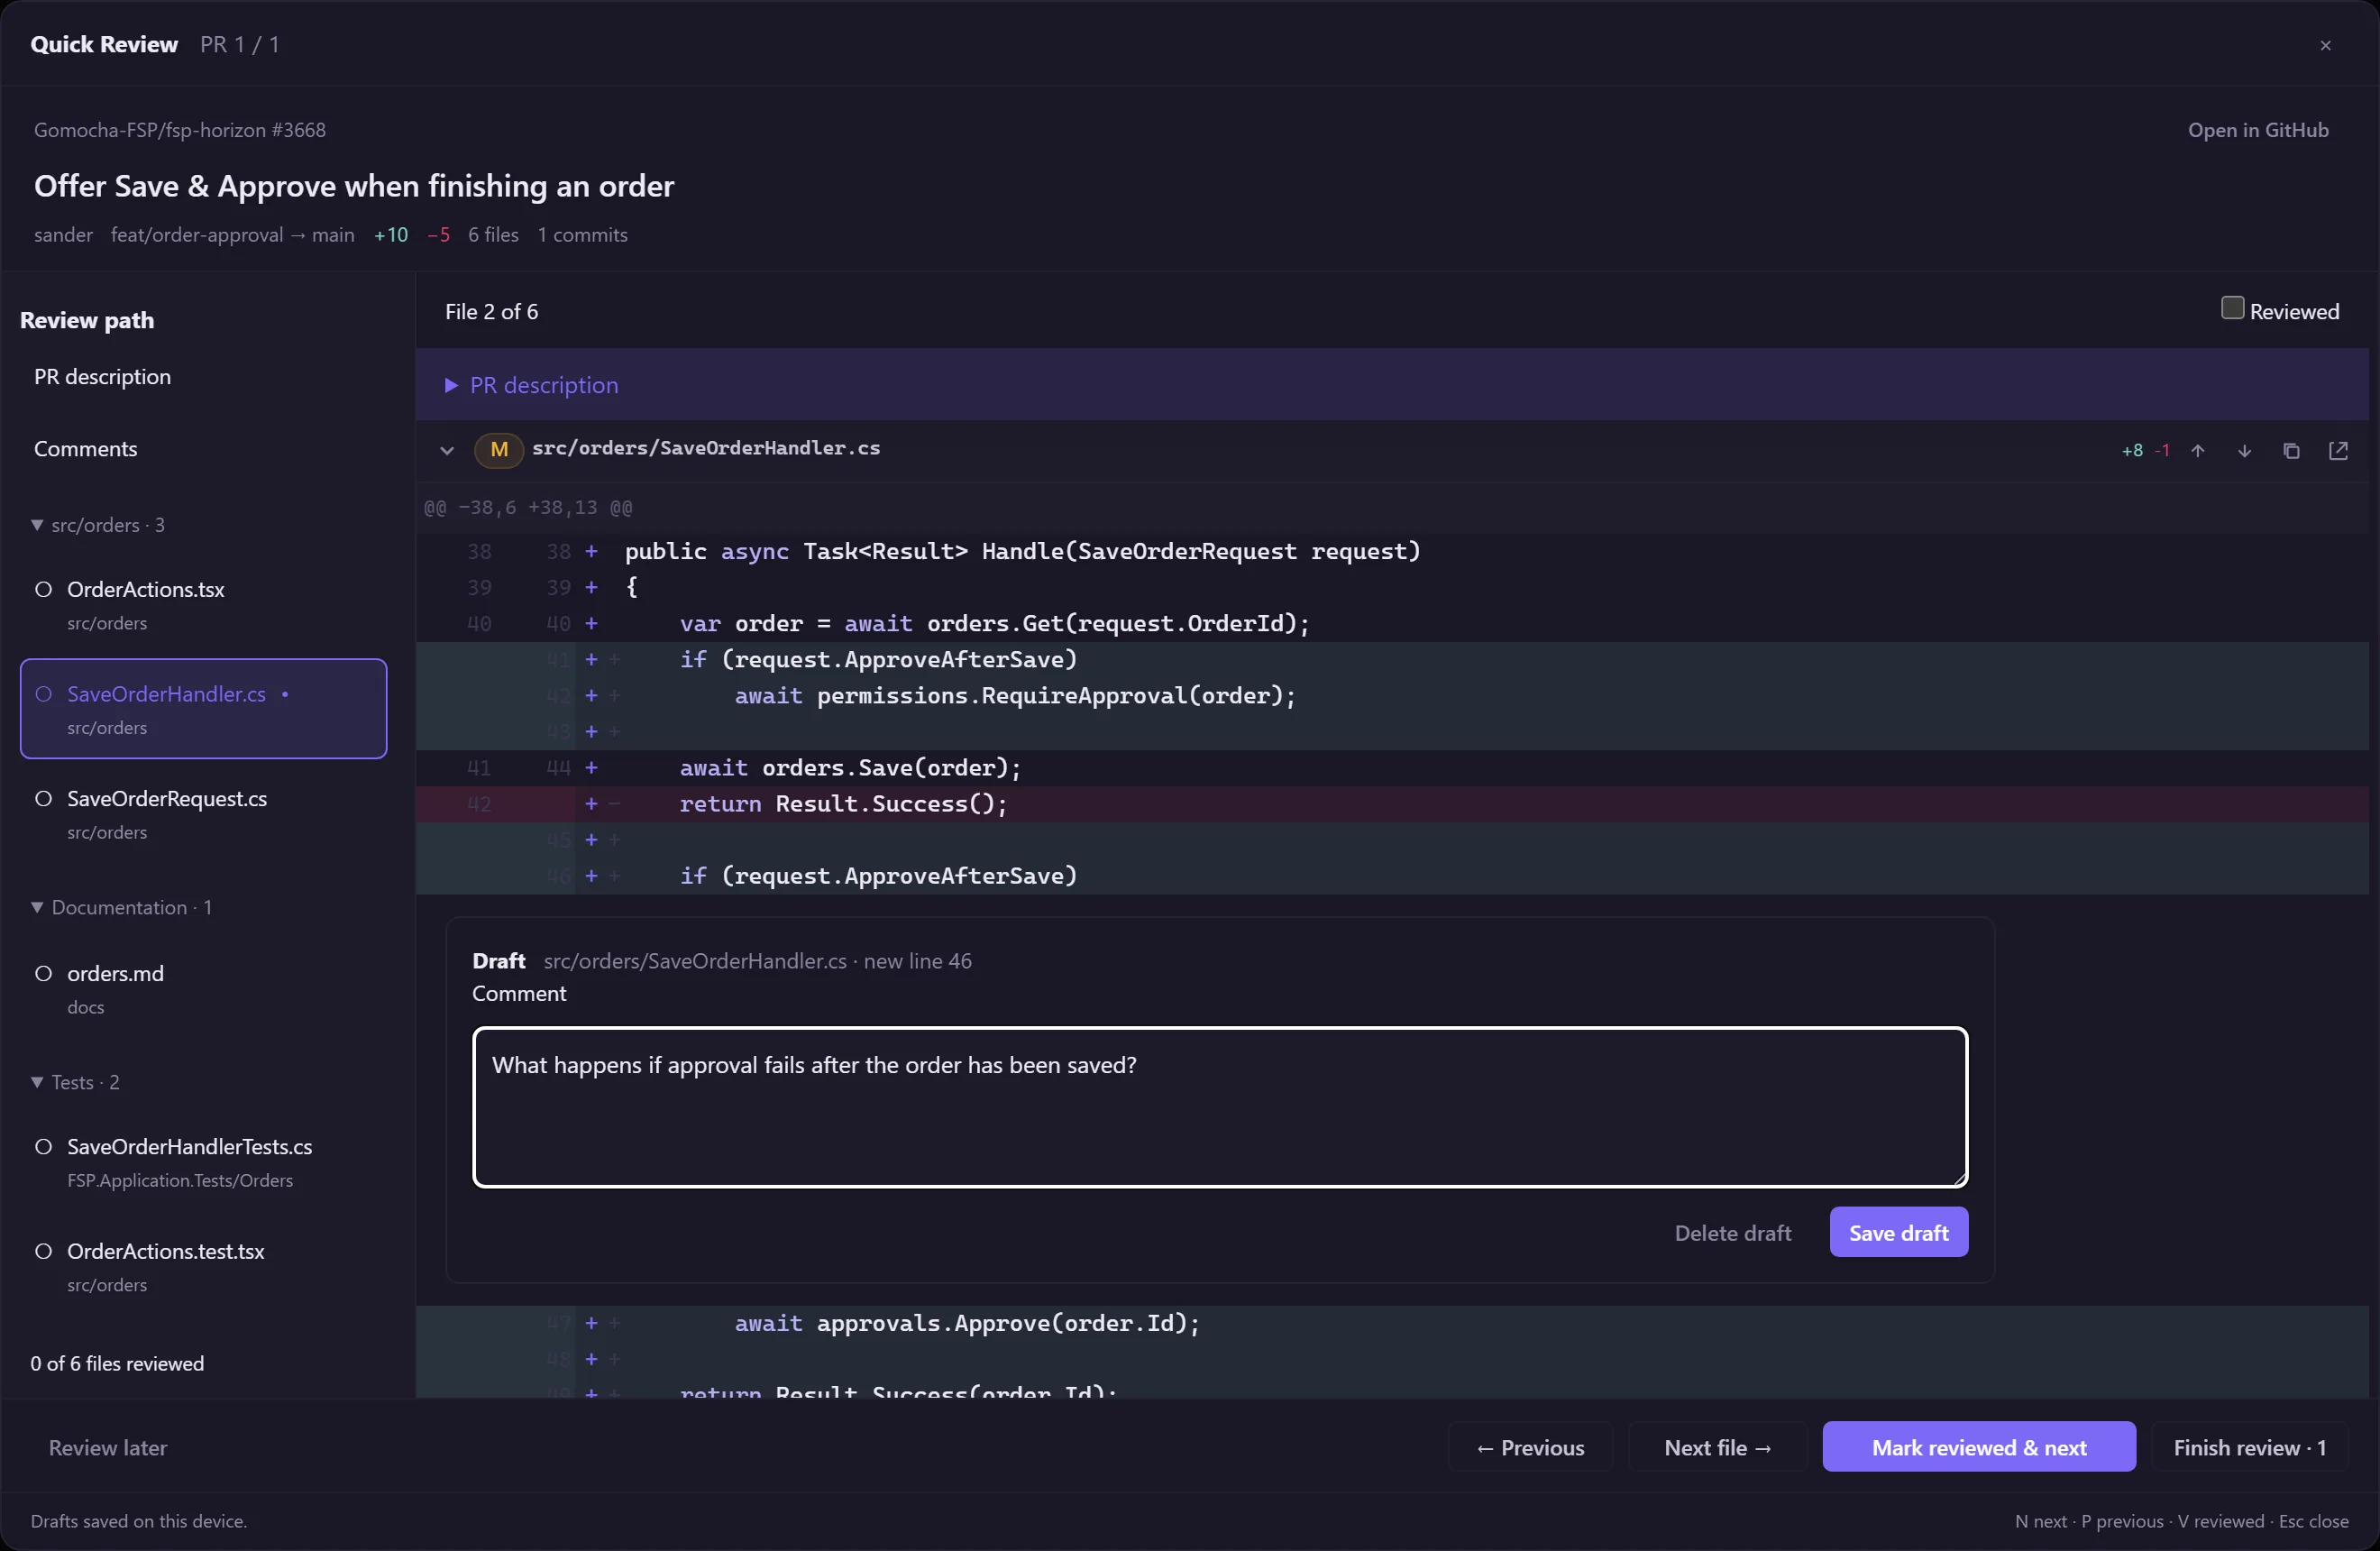Jump to next change with the down-arrow icon
The image size is (2380, 1551).
2245,450
